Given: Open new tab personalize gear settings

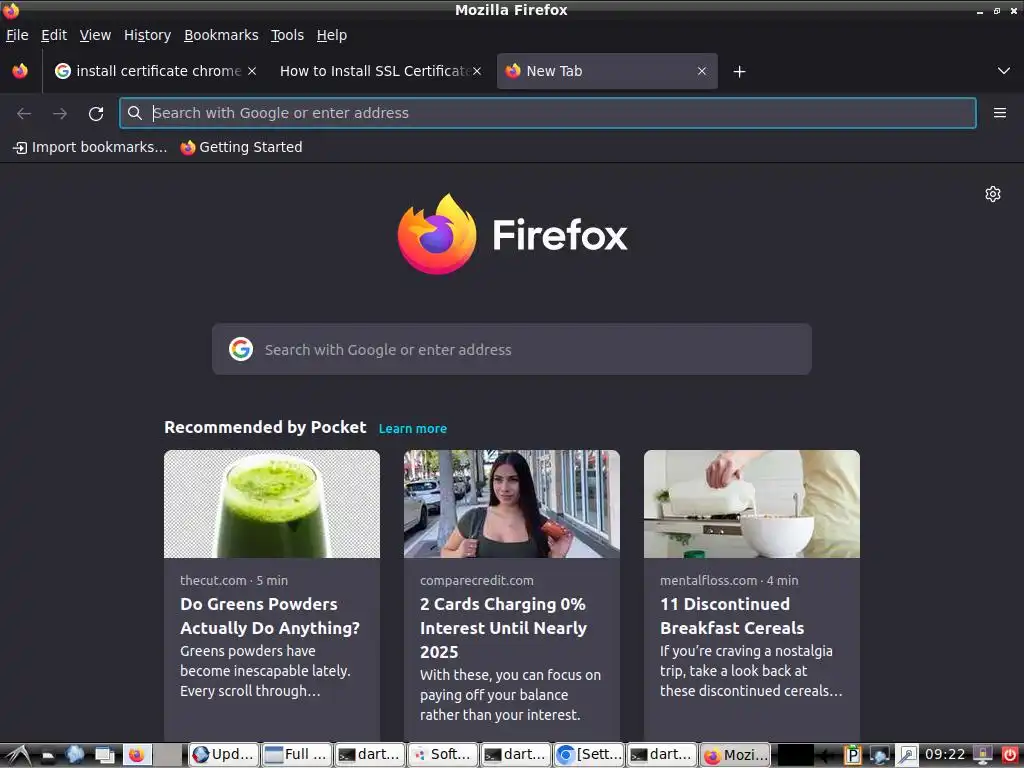Looking at the screenshot, I should 993,194.
